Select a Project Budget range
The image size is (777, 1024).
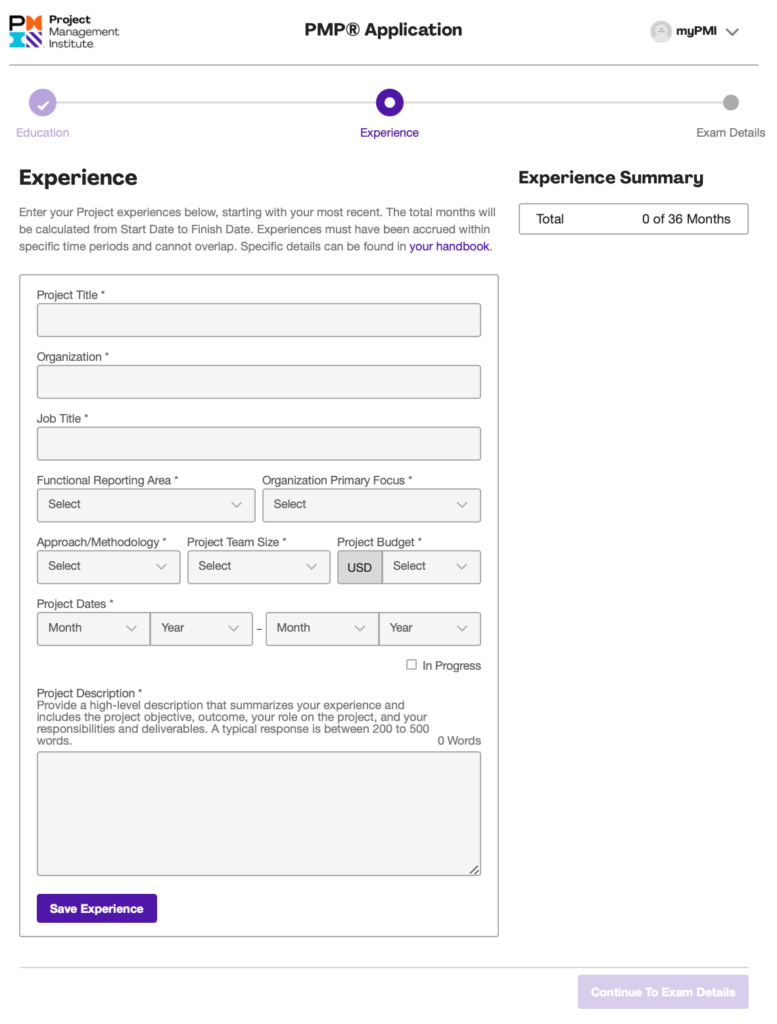pos(431,567)
